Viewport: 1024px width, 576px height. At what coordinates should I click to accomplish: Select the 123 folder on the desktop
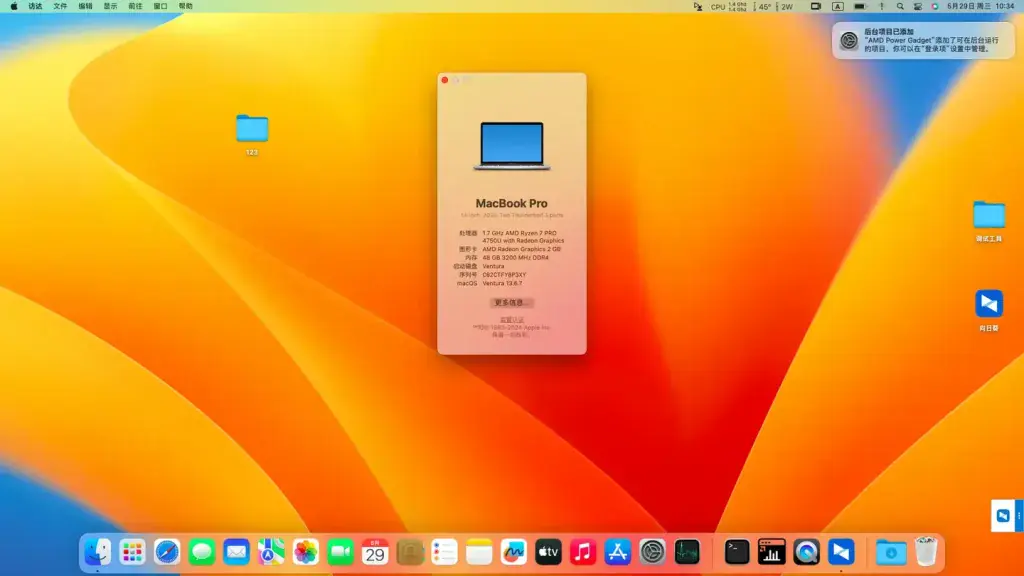pos(252,135)
